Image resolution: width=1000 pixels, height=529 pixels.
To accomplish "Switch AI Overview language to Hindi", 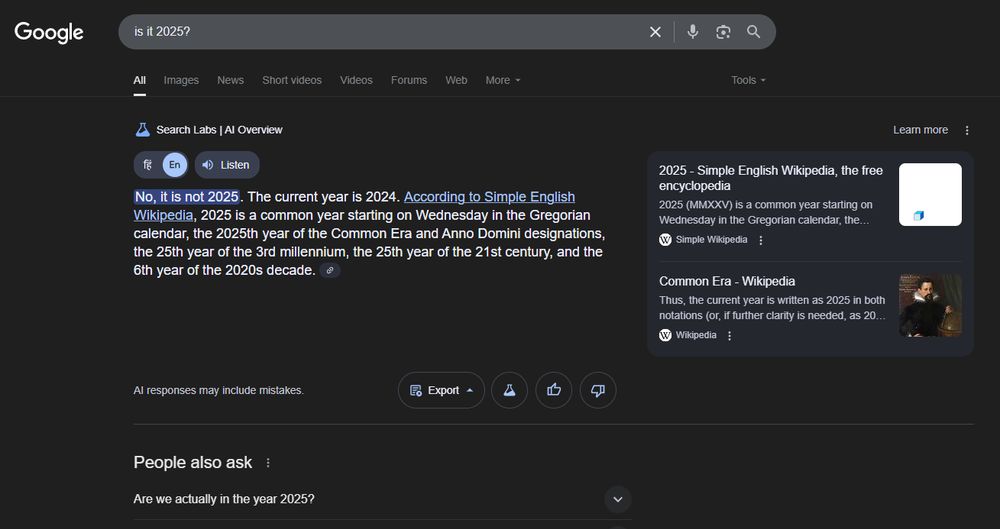I will click(x=147, y=165).
